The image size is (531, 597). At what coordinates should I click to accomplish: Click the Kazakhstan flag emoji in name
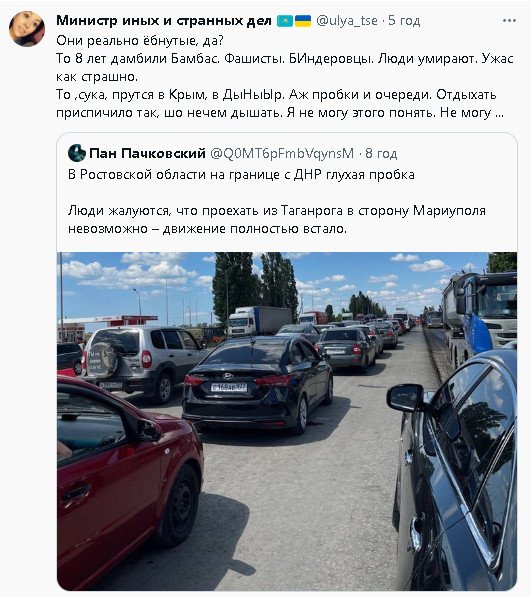285,21
